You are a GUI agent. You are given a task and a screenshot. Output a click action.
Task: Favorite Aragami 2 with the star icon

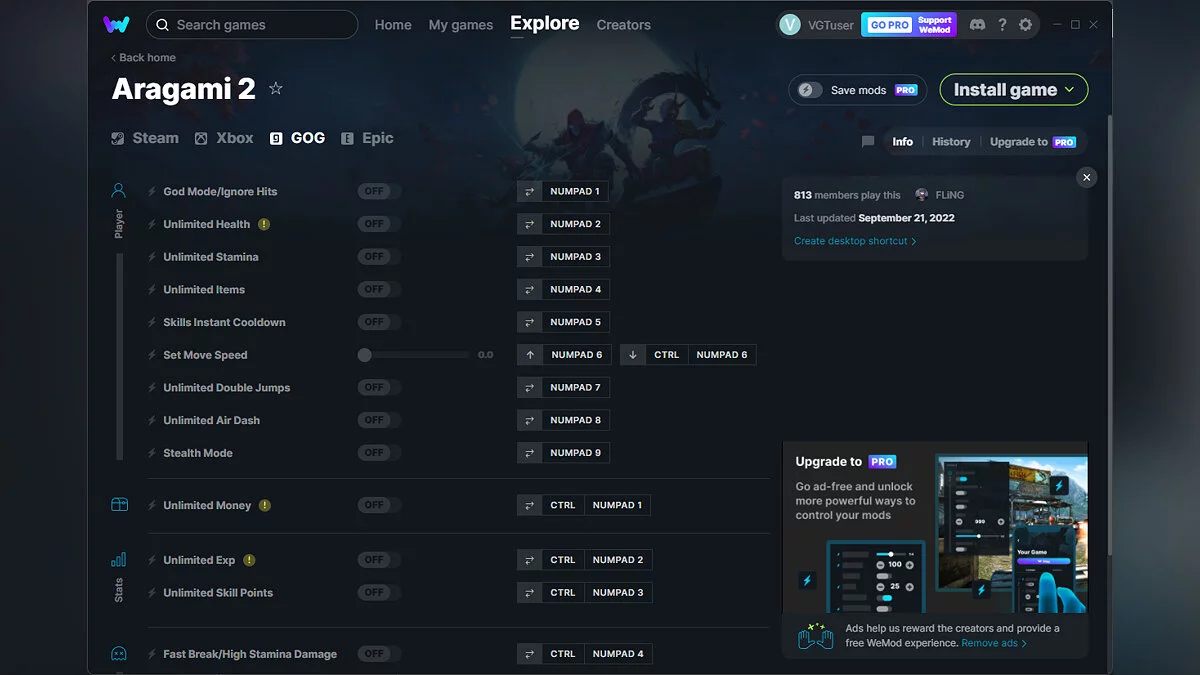(276, 89)
